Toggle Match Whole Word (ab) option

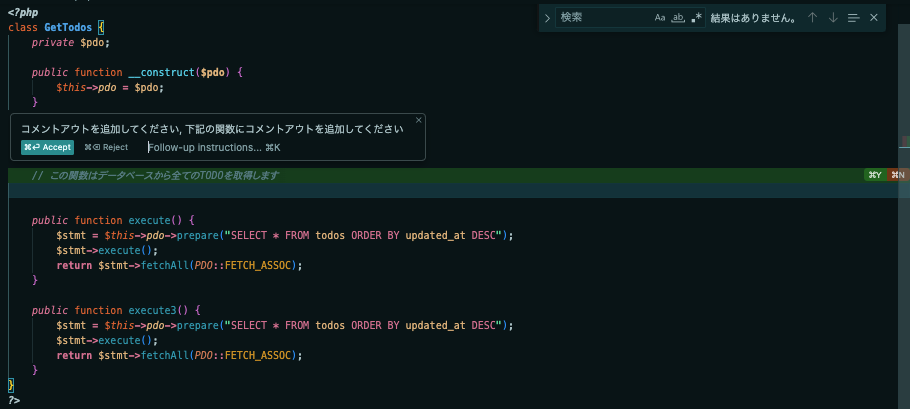coord(677,18)
